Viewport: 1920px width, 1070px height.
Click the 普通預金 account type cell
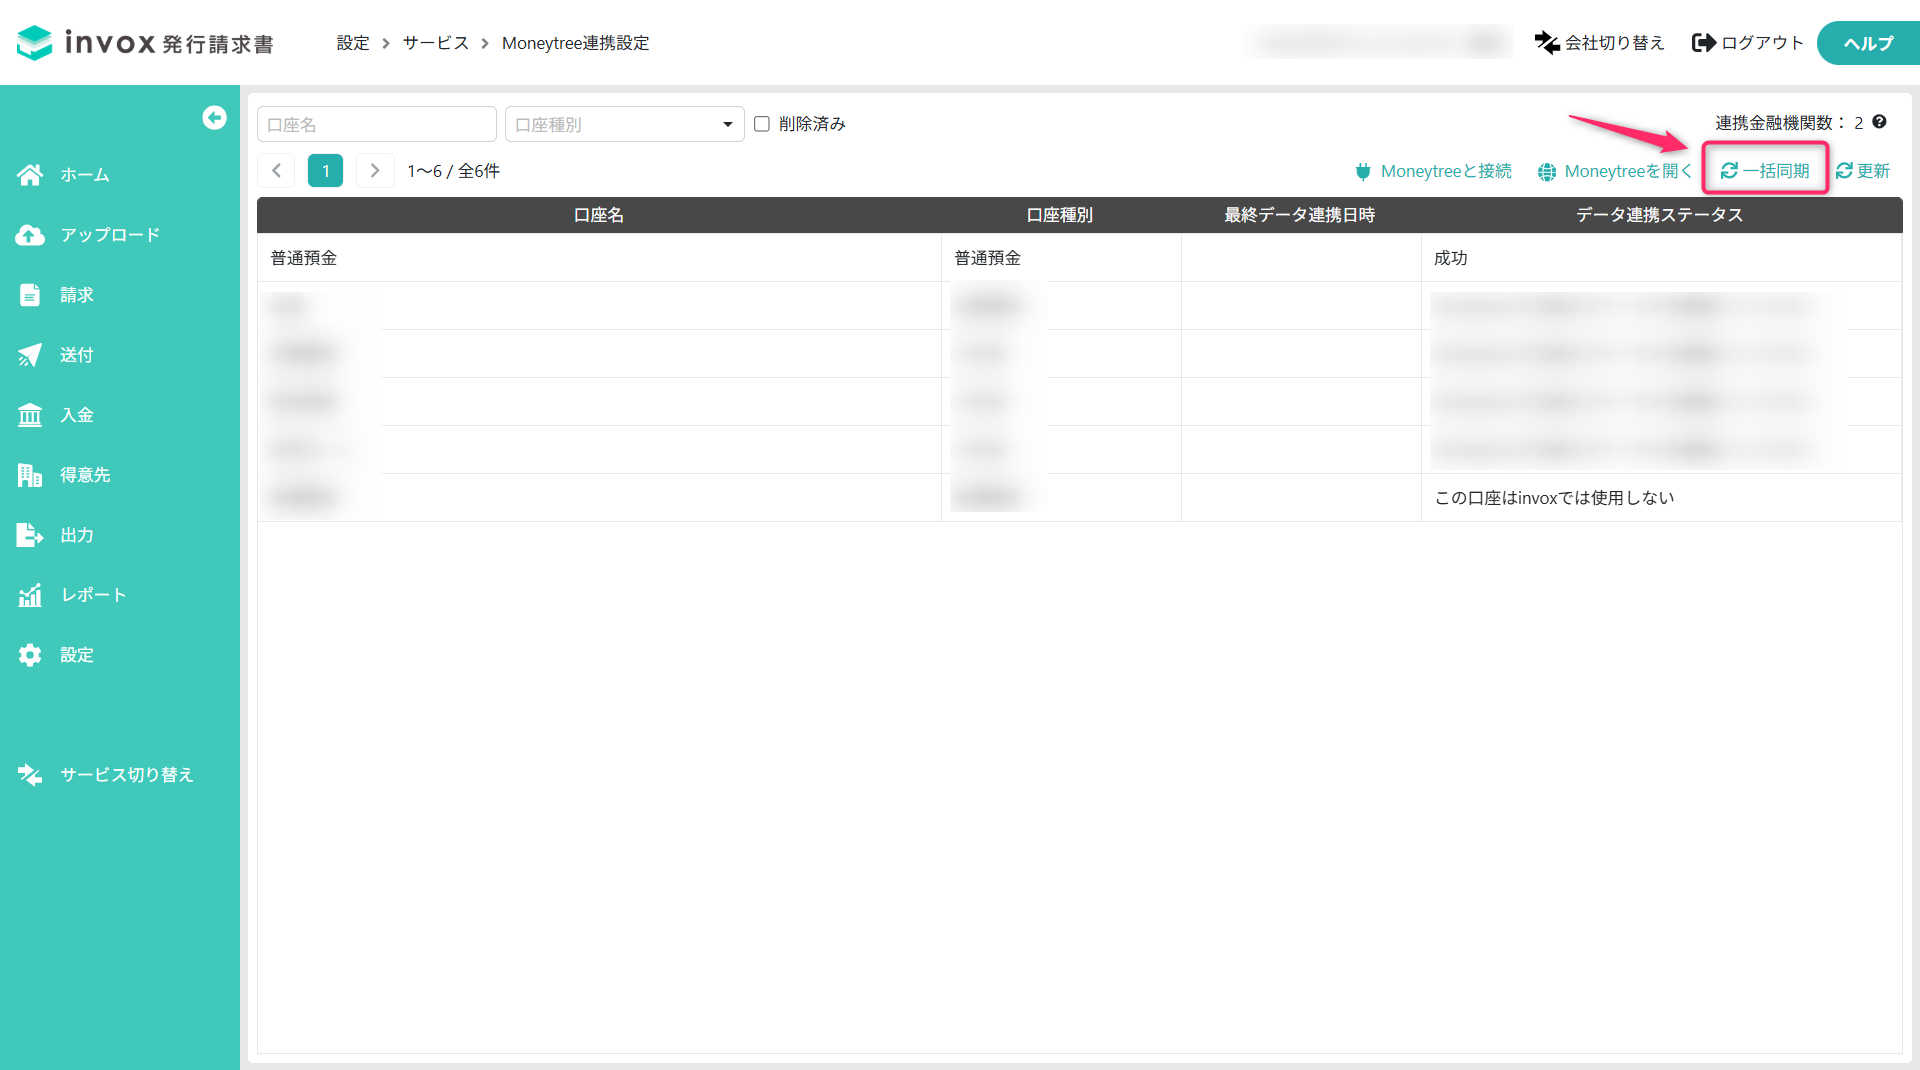(x=1061, y=258)
